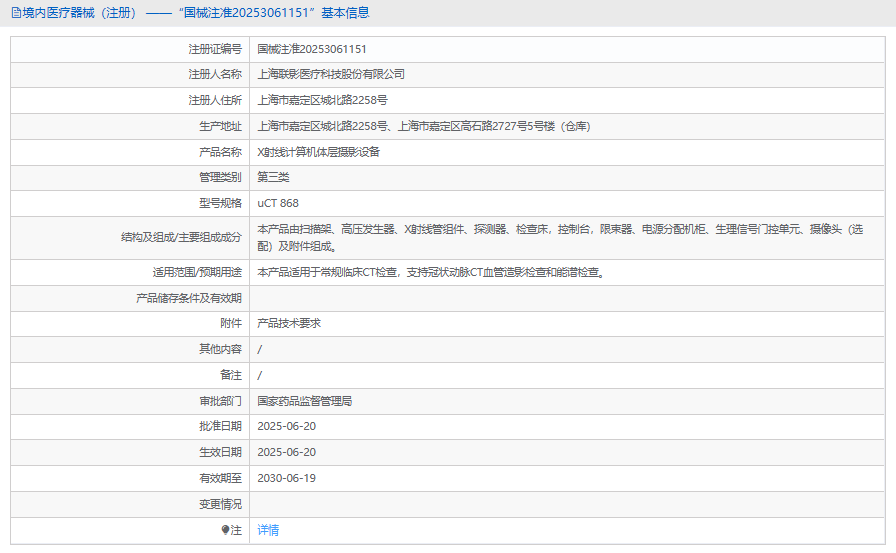
Task: Click the 备注 label
Action: click(231, 375)
